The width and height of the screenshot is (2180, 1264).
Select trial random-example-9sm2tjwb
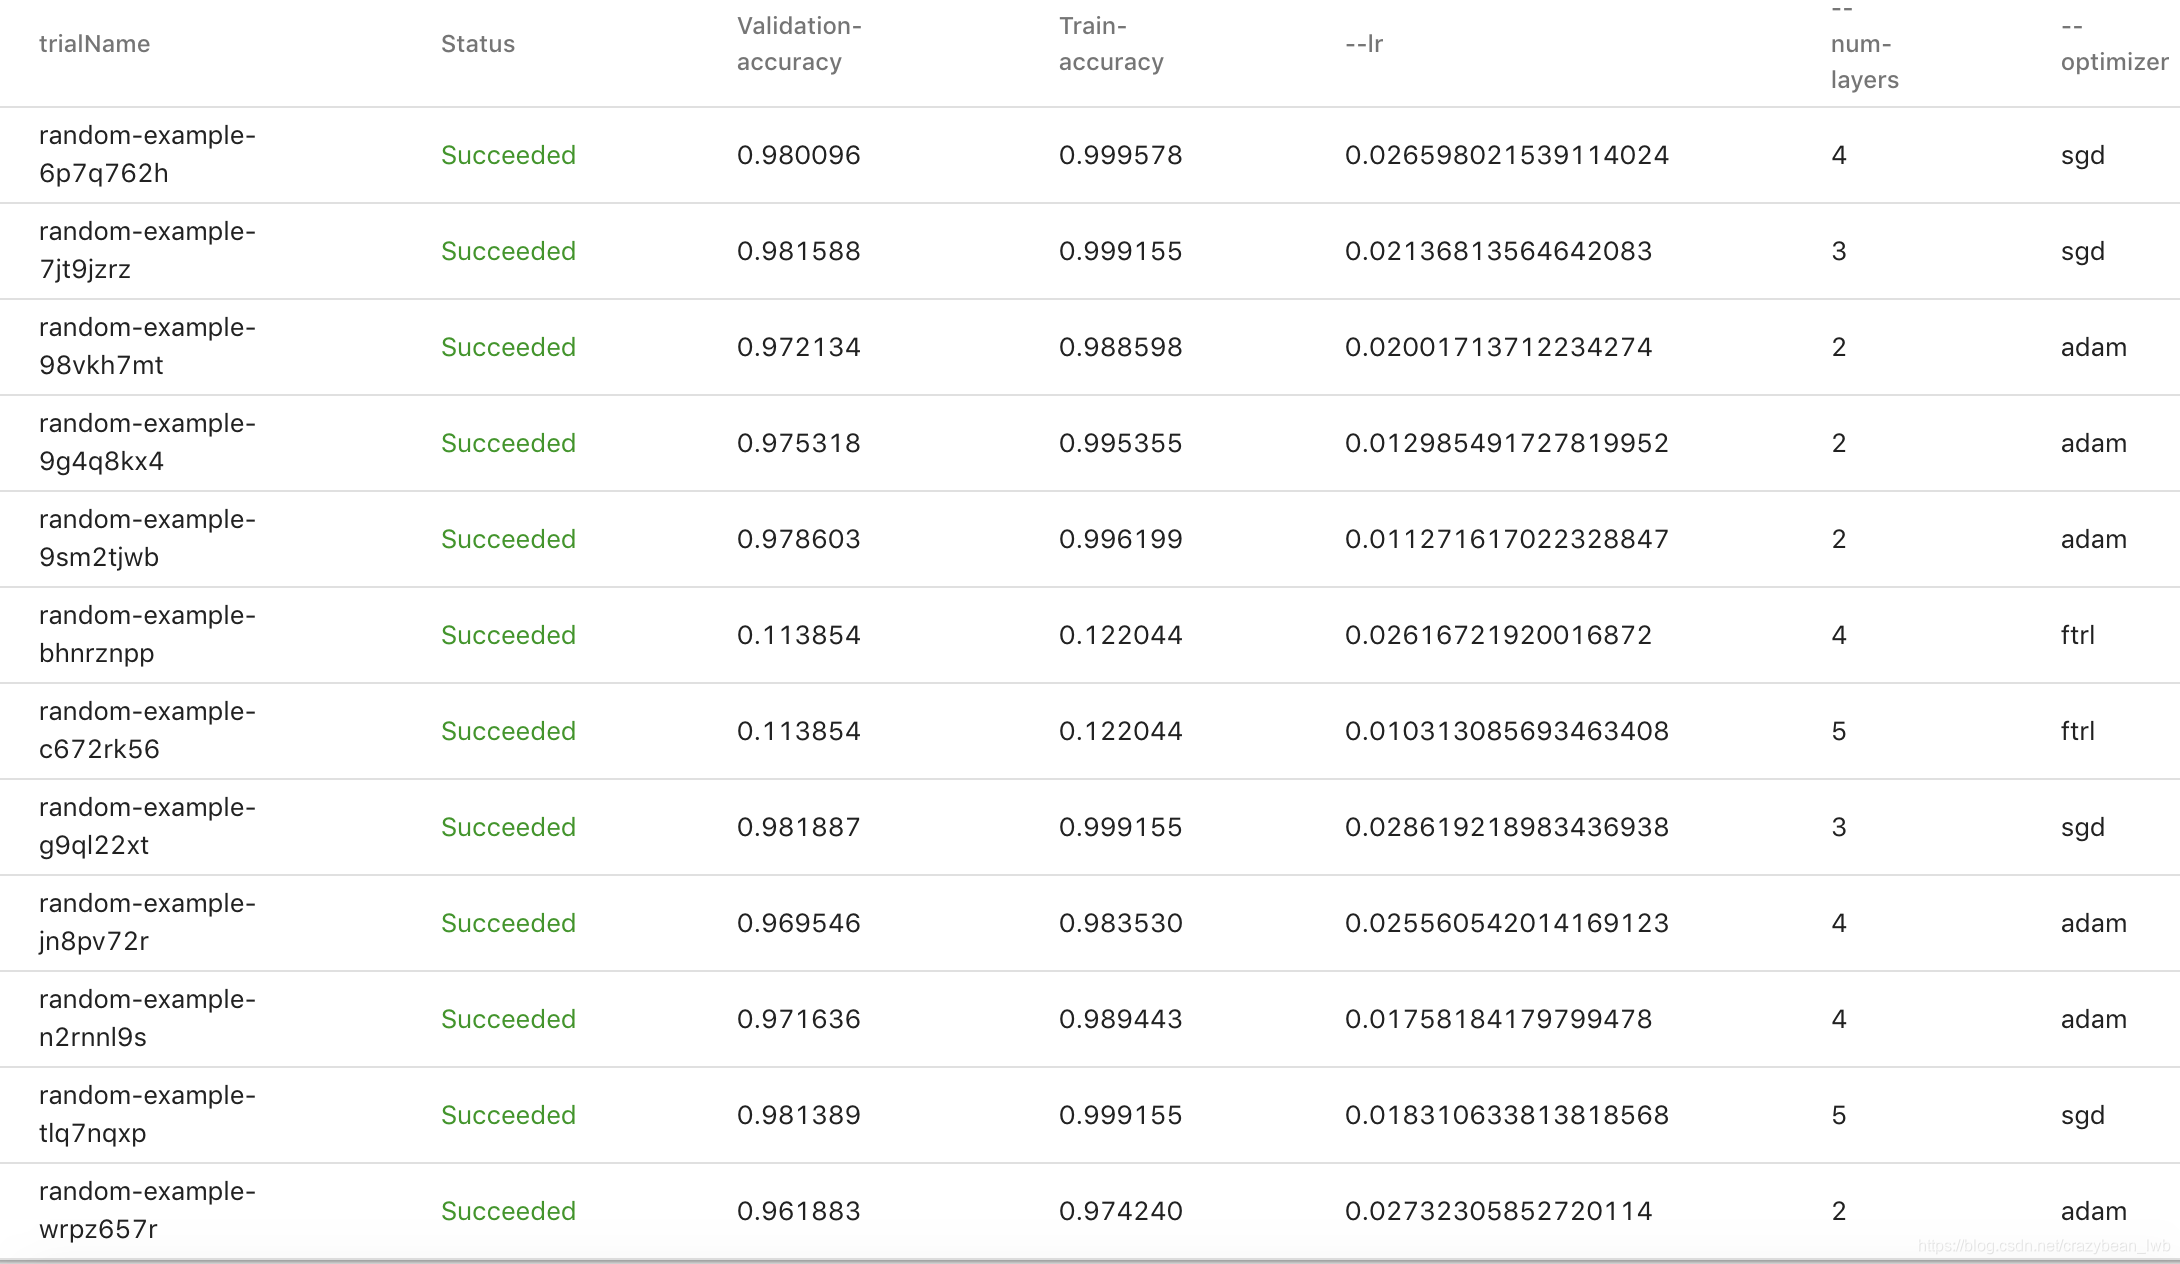click(147, 538)
